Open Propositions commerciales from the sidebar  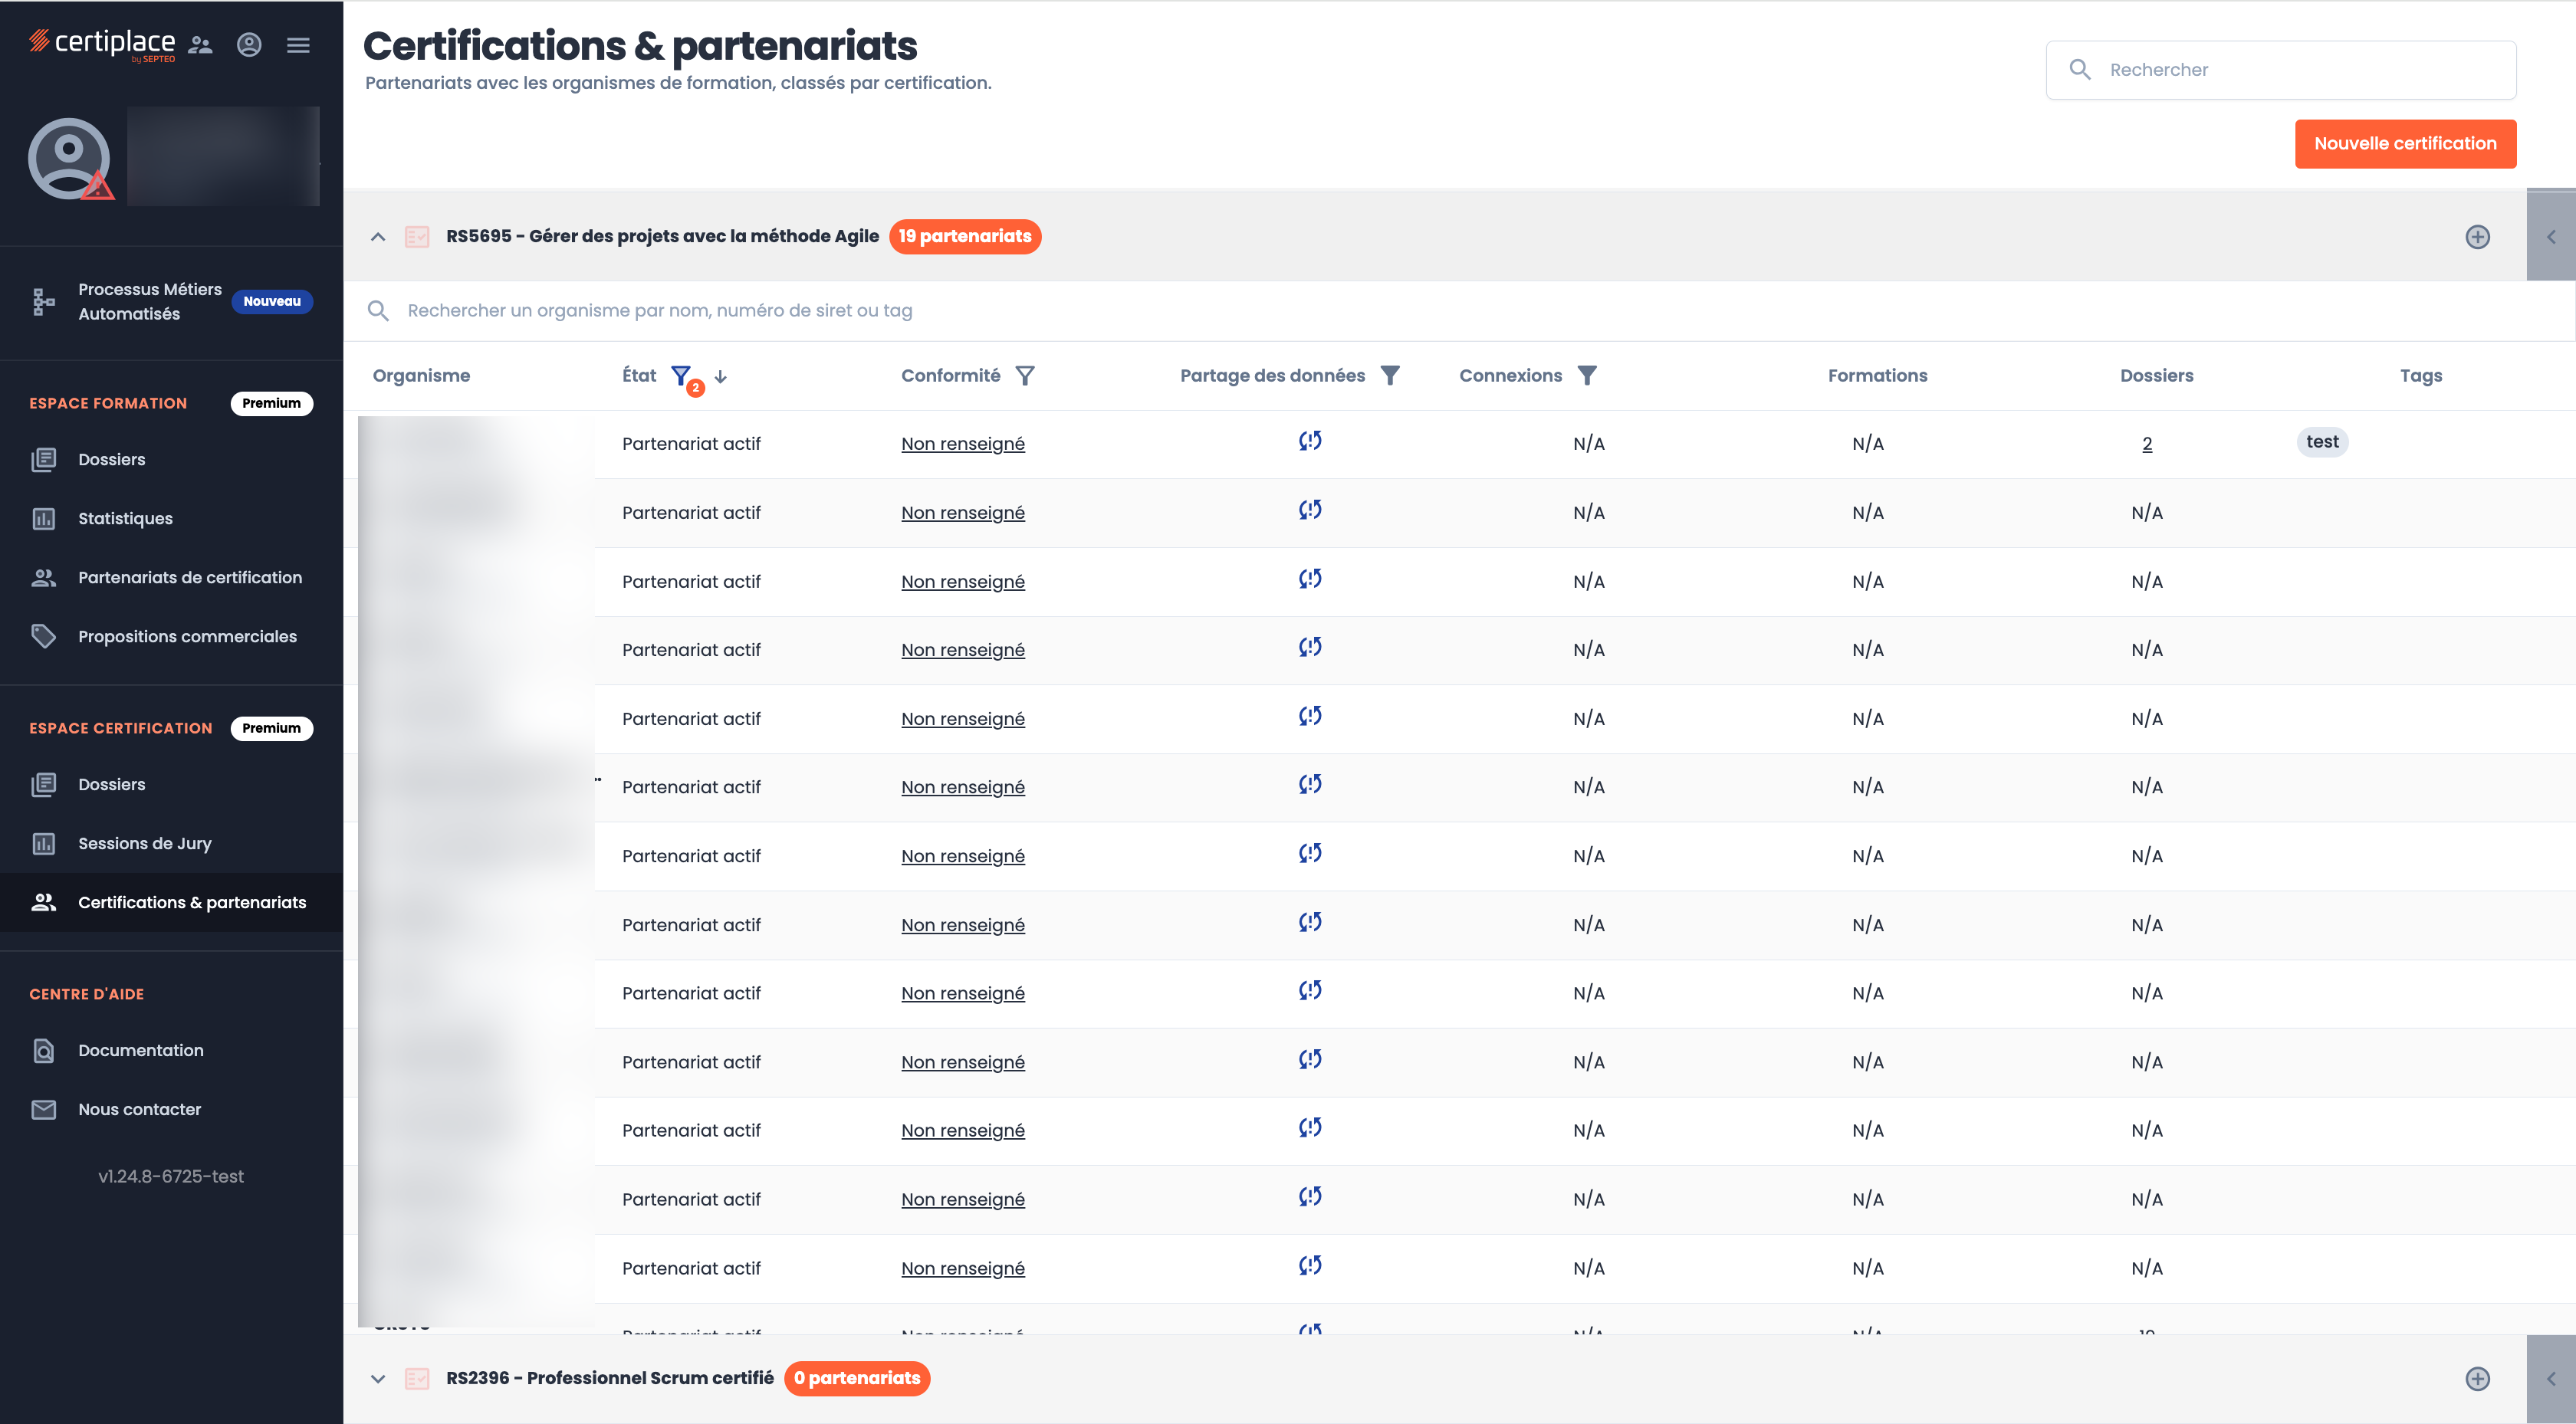(x=187, y=635)
